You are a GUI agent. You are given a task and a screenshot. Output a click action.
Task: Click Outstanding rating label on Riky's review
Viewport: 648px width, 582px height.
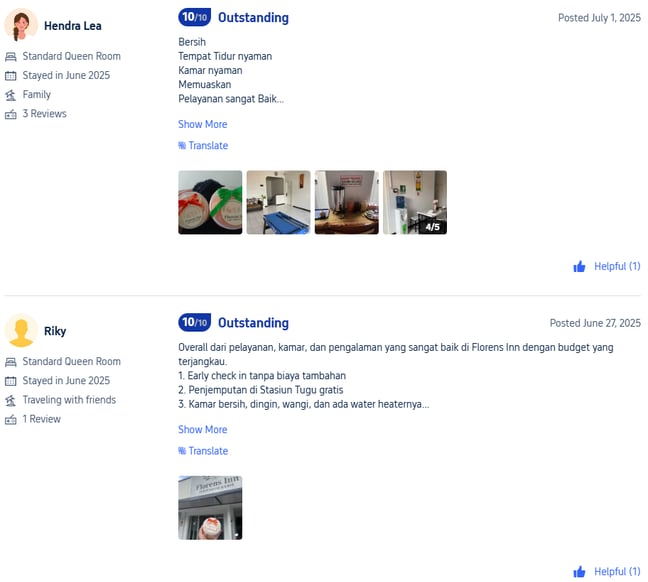253,323
